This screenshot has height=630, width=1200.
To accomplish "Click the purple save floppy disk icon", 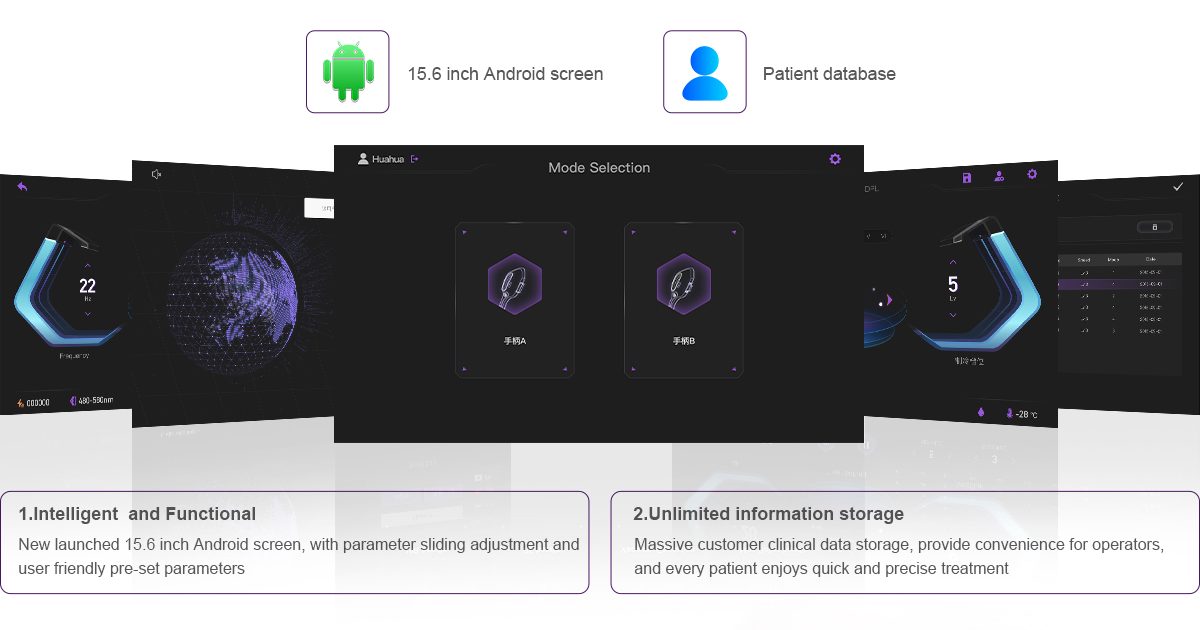I will pyautogui.click(x=967, y=177).
